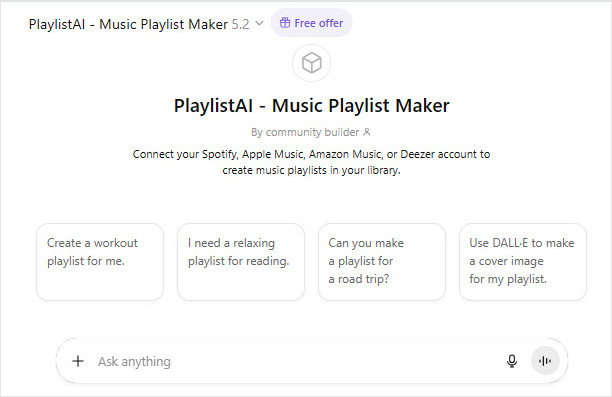
Task: Open the PlaylistAI model version dropdown
Action: point(146,24)
